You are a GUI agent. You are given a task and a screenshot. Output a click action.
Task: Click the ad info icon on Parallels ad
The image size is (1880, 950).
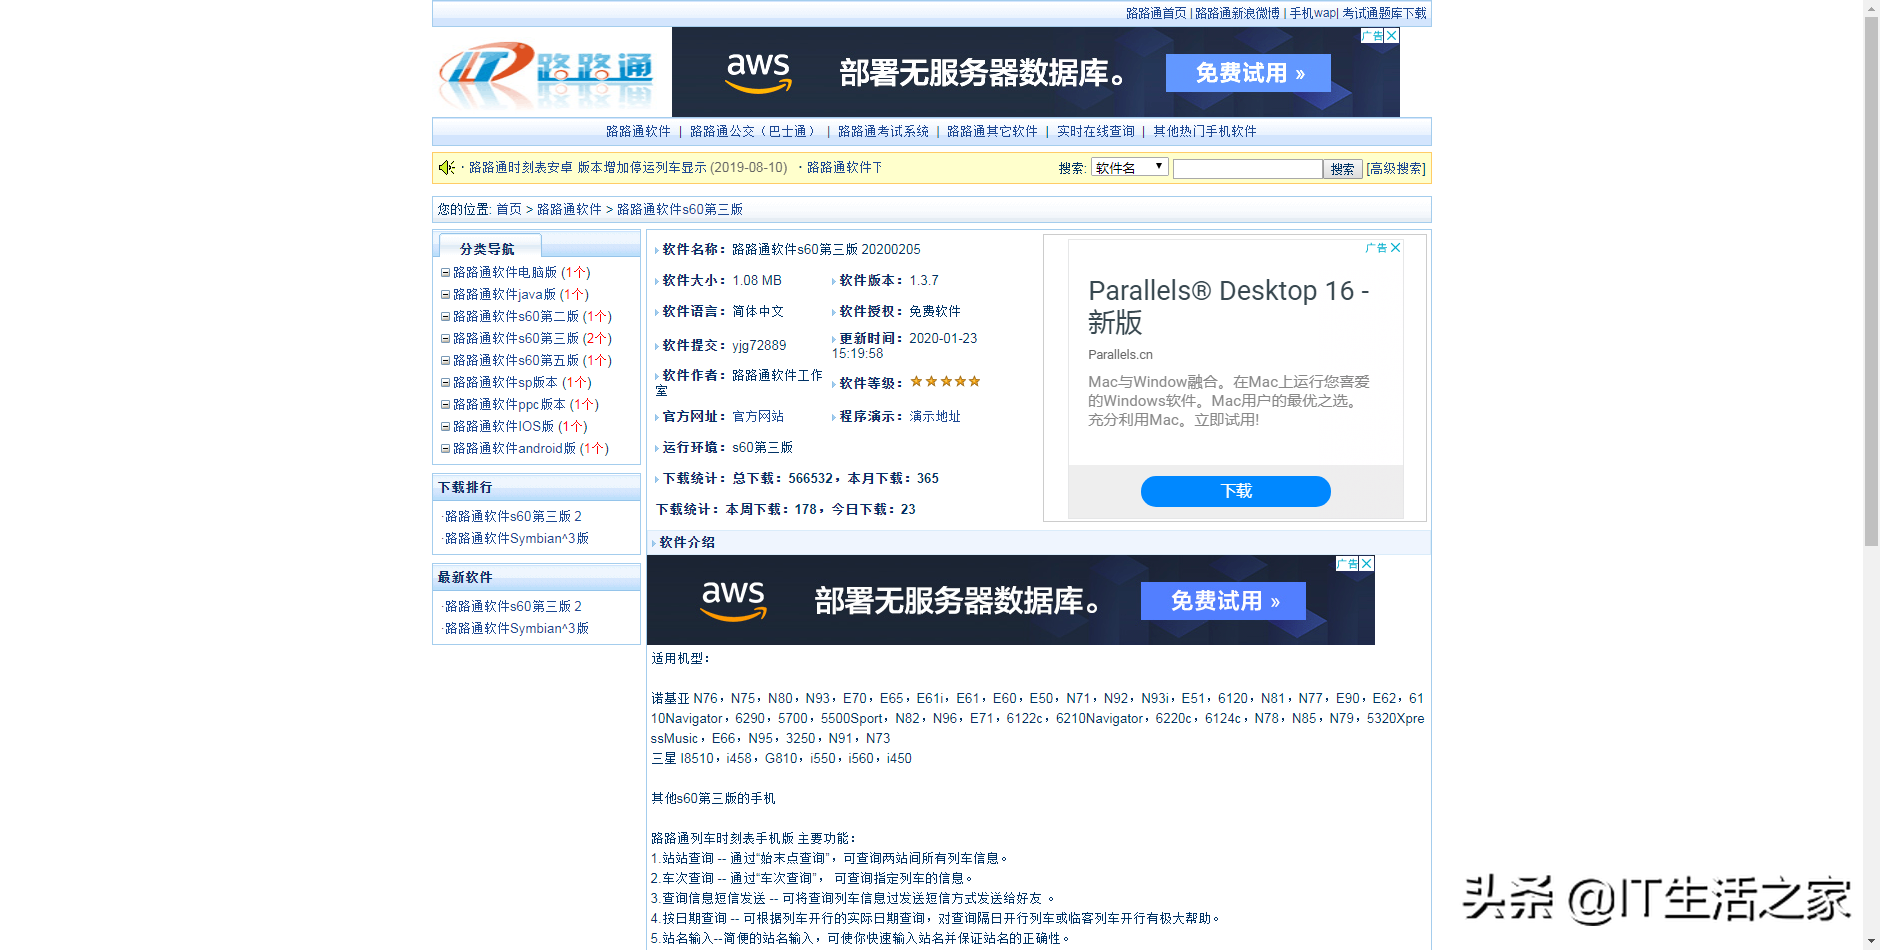[x=1376, y=248]
